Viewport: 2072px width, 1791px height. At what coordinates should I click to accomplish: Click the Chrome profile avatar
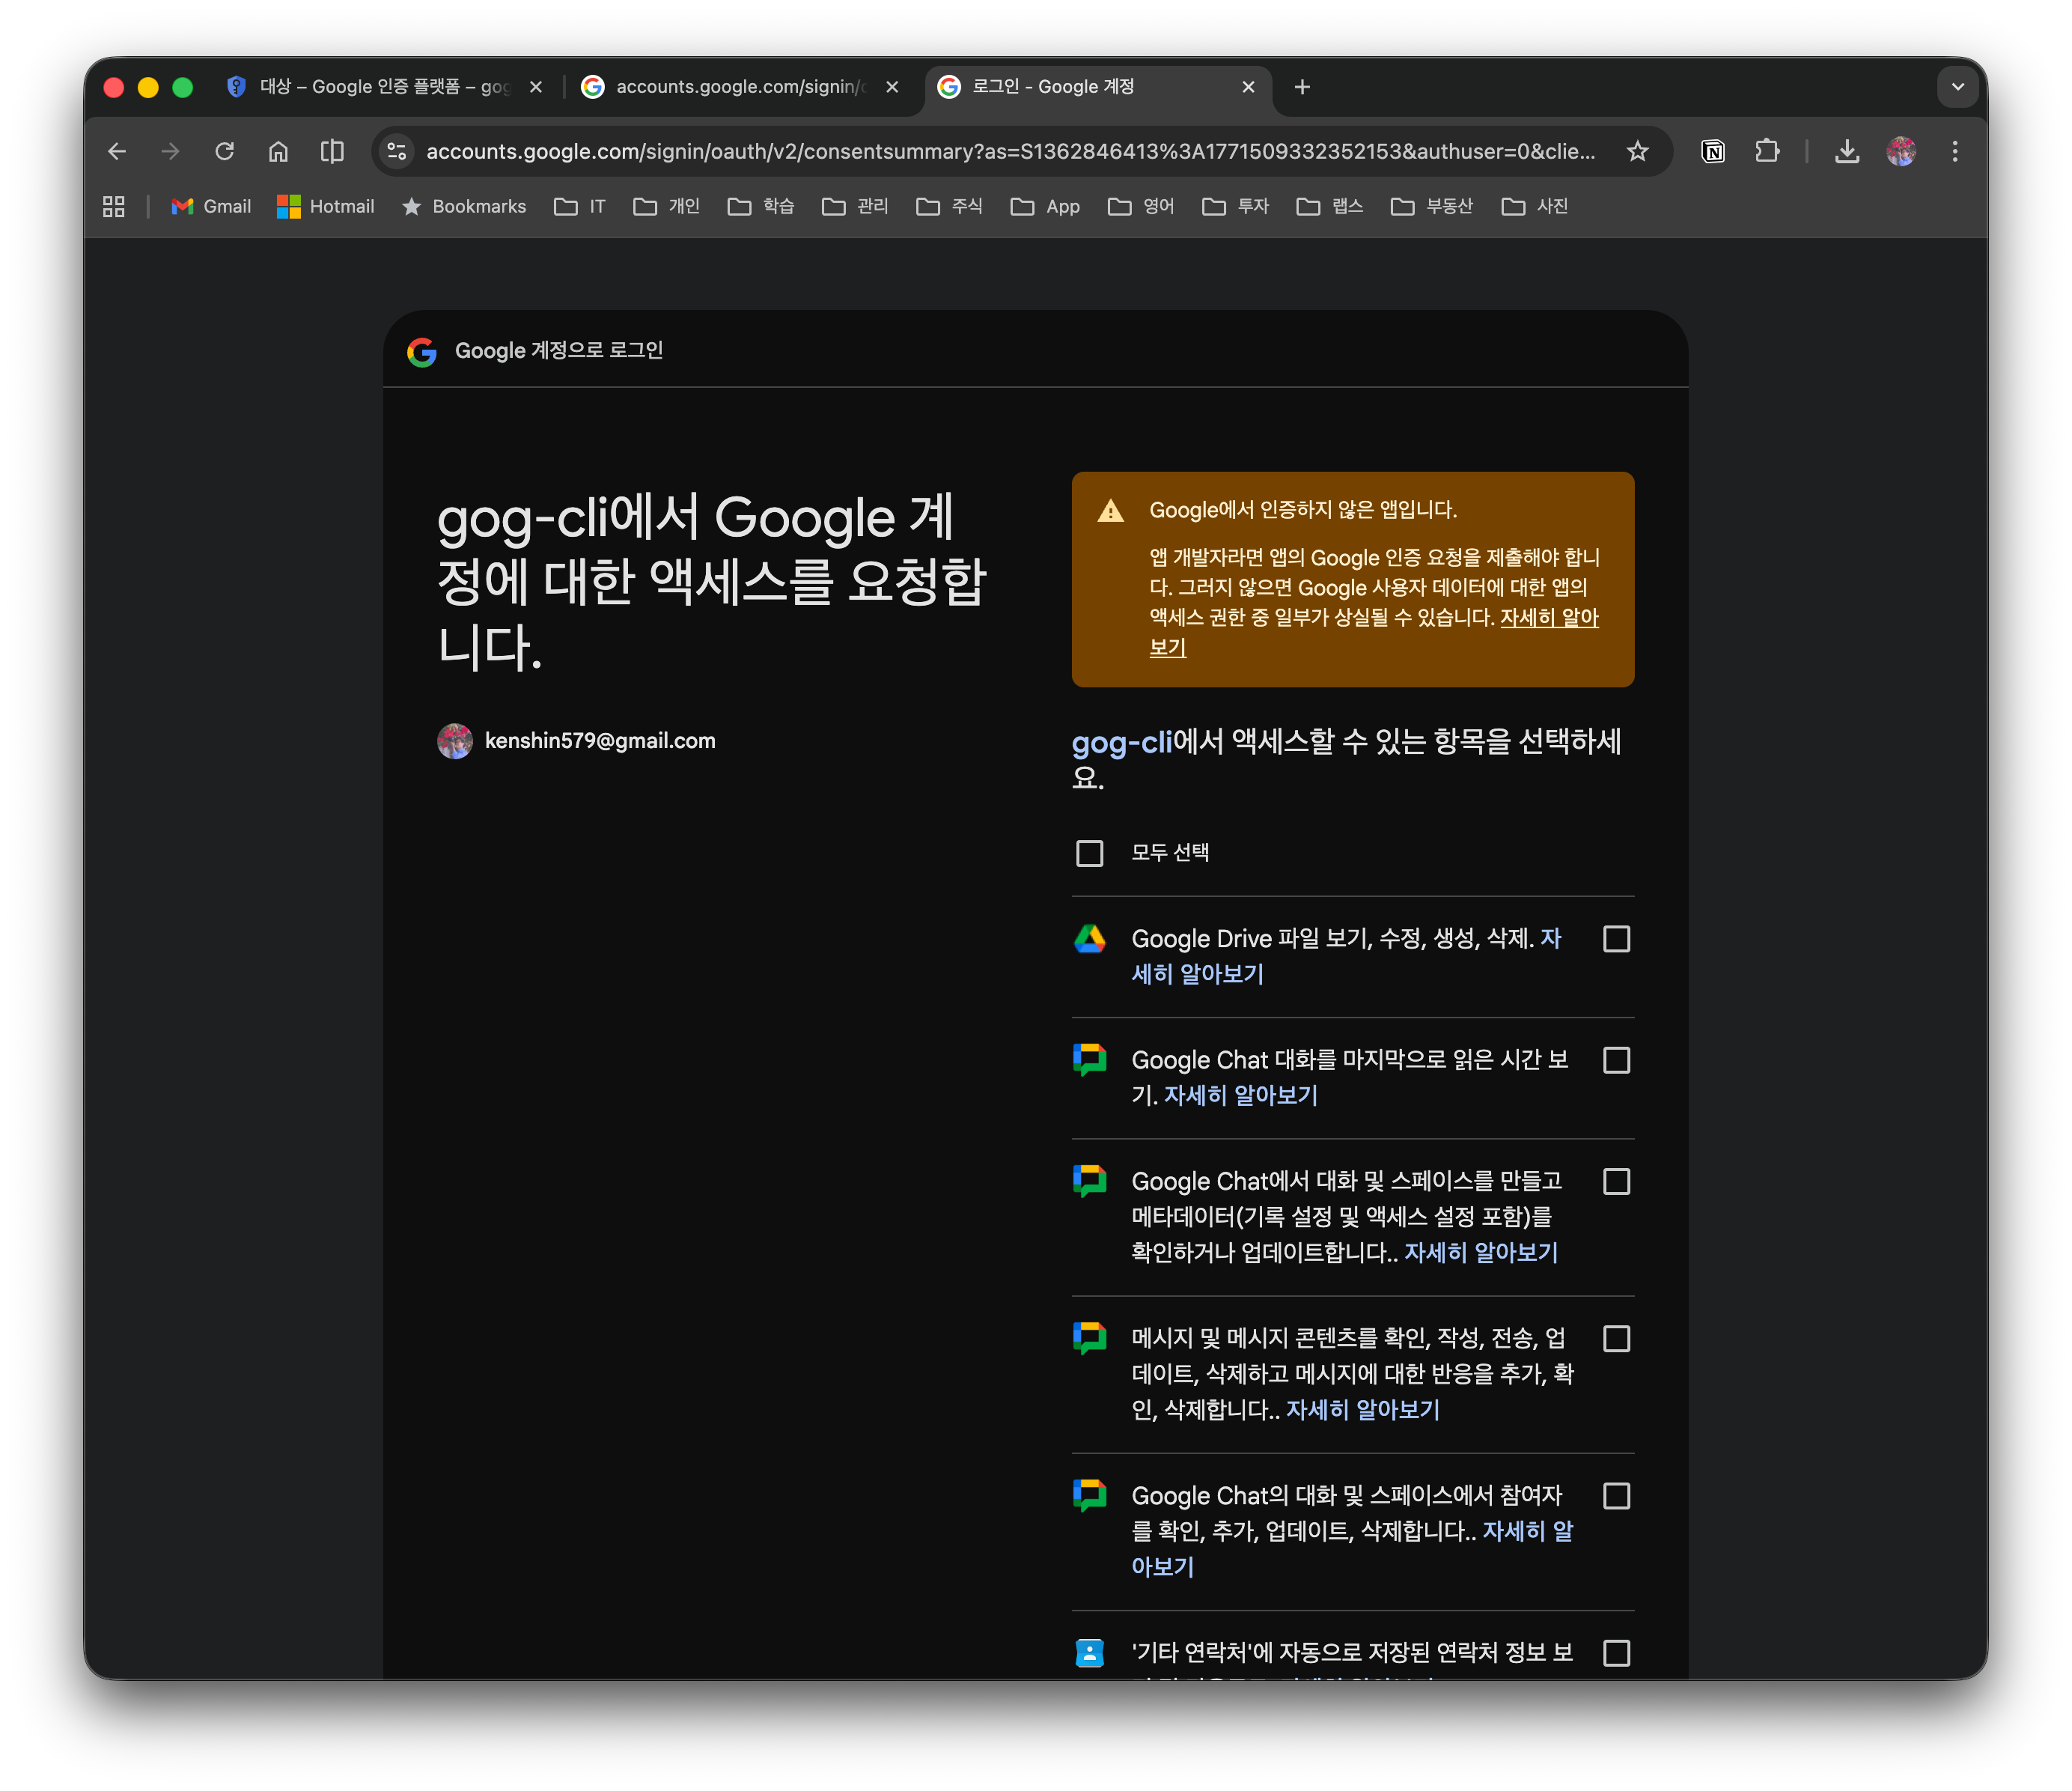point(1901,151)
